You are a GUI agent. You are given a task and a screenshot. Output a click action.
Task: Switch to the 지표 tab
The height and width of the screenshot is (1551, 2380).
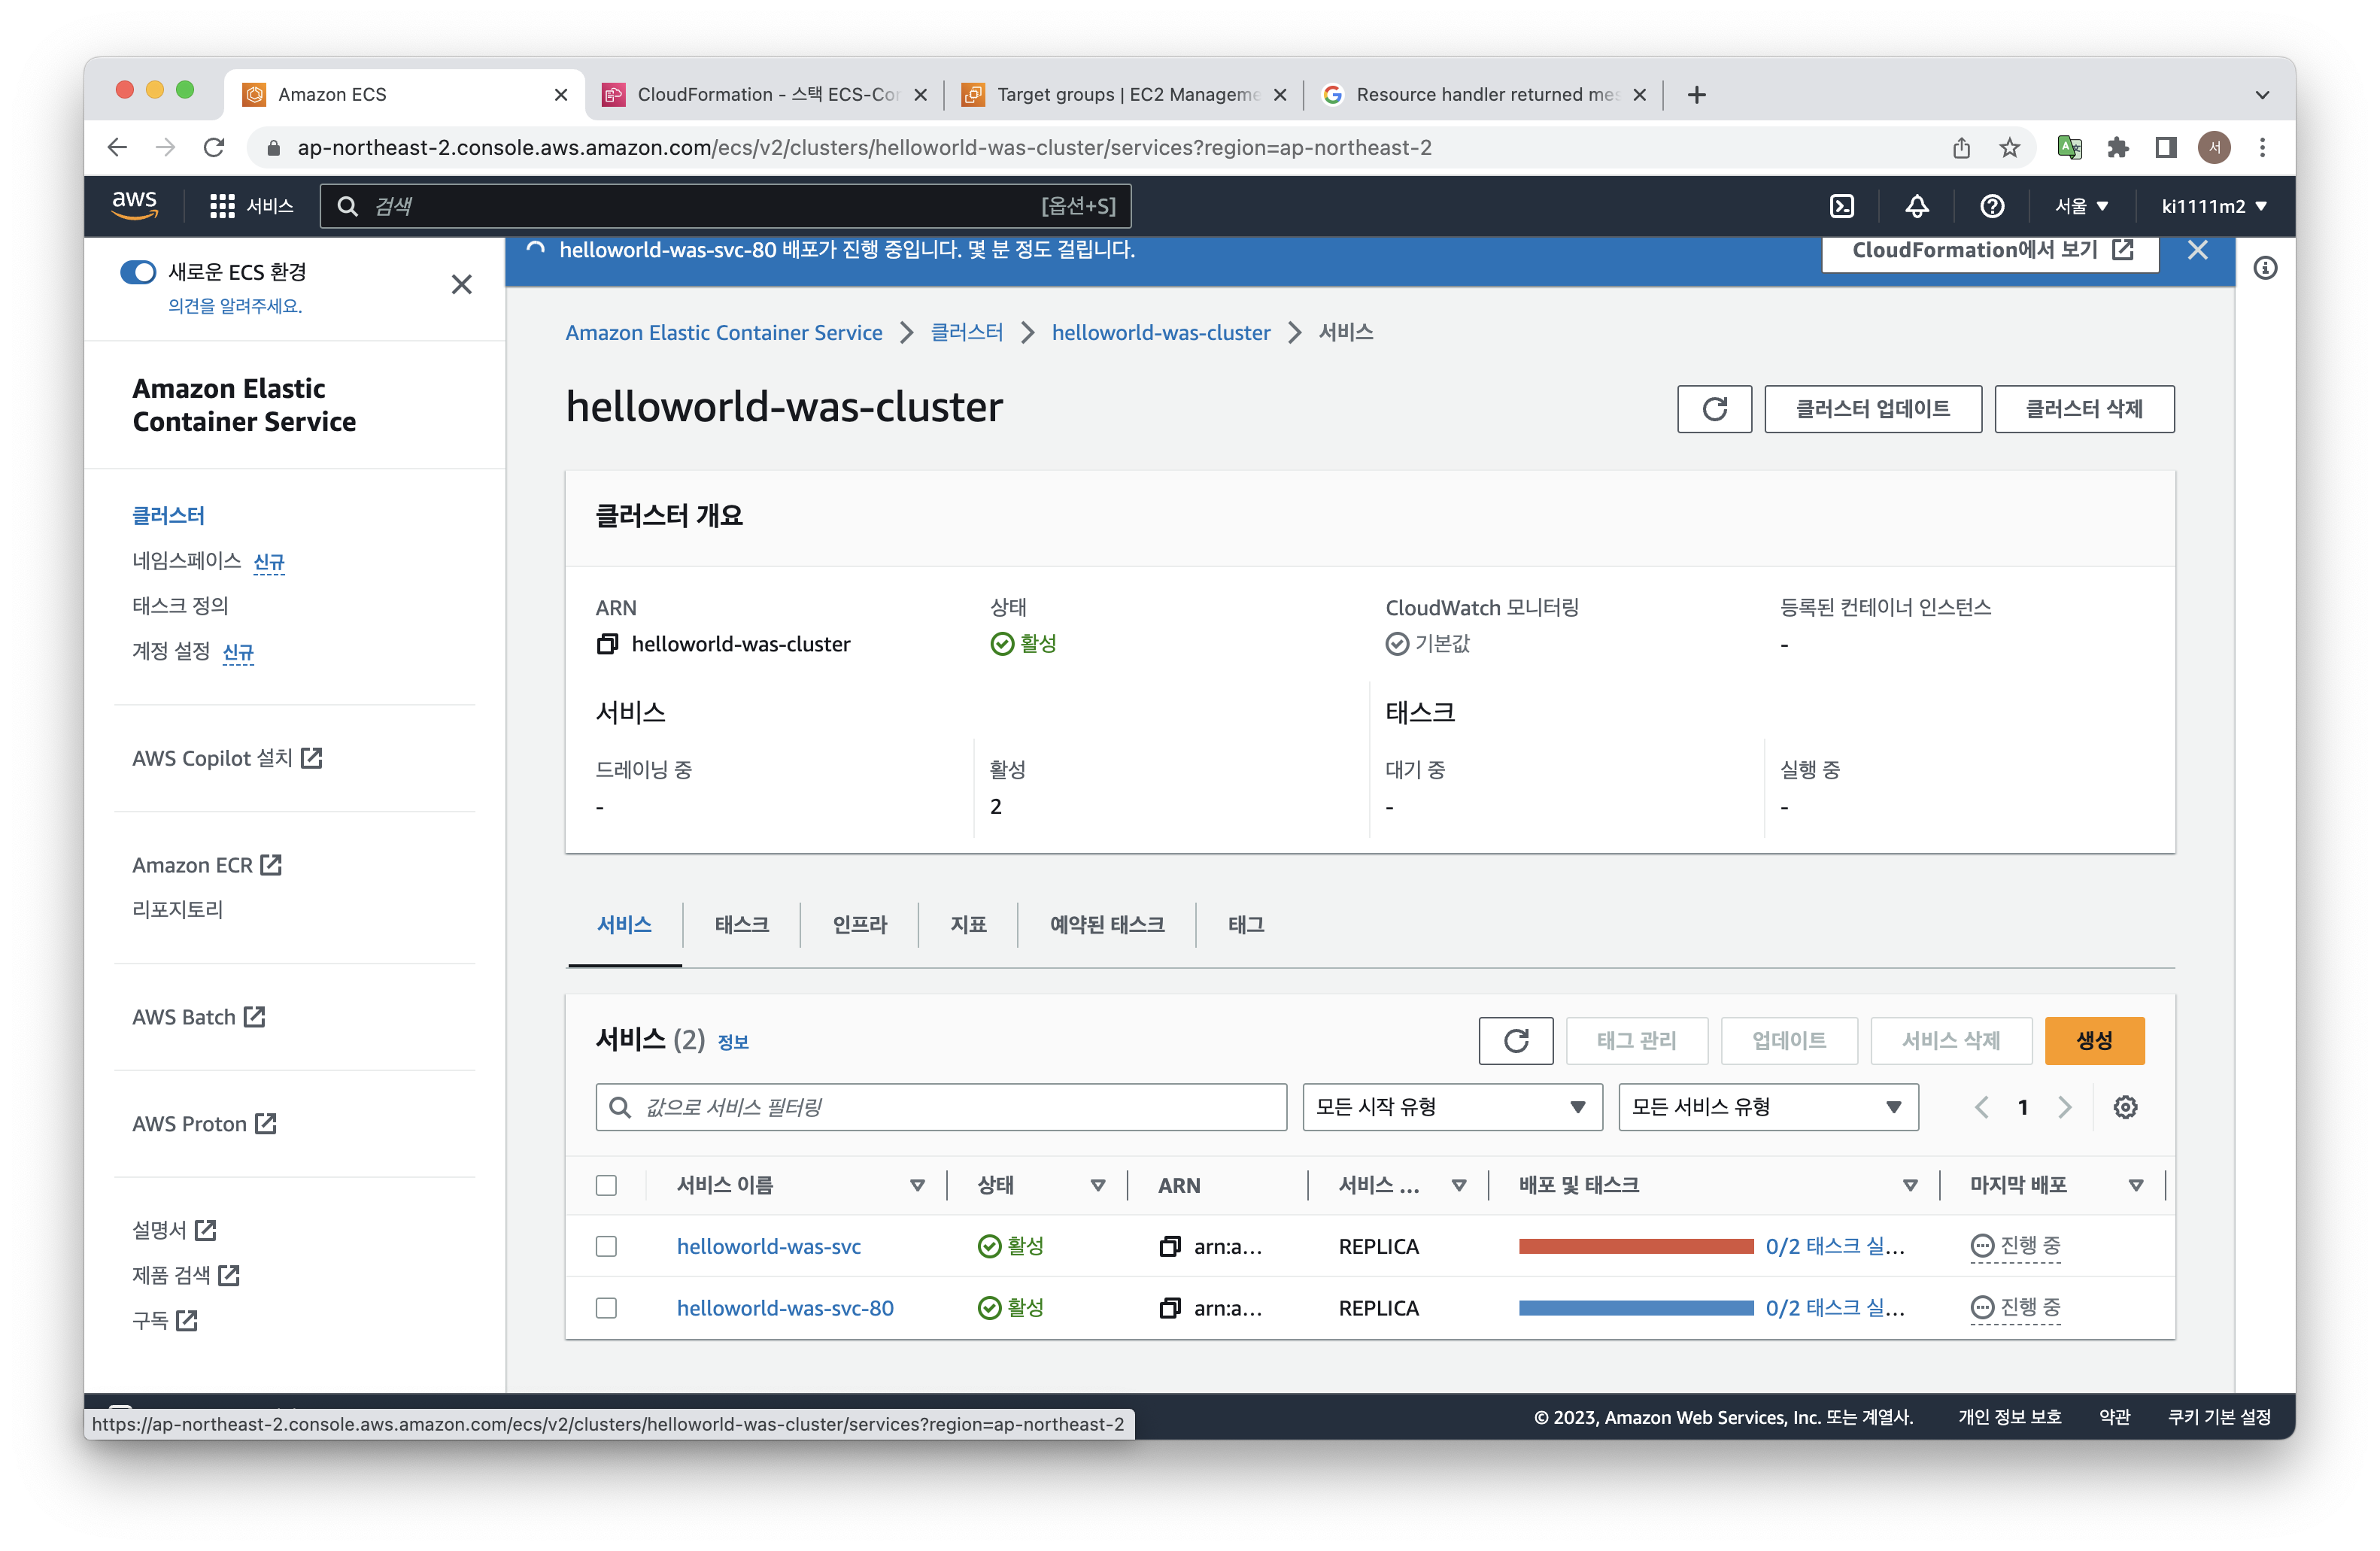(967, 924)
